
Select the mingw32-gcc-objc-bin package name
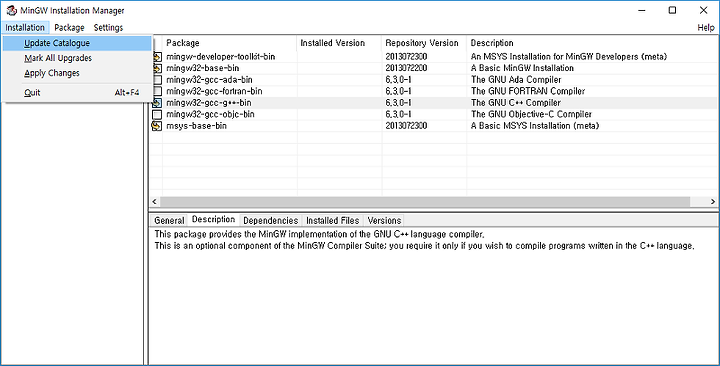tap(210, 114)
